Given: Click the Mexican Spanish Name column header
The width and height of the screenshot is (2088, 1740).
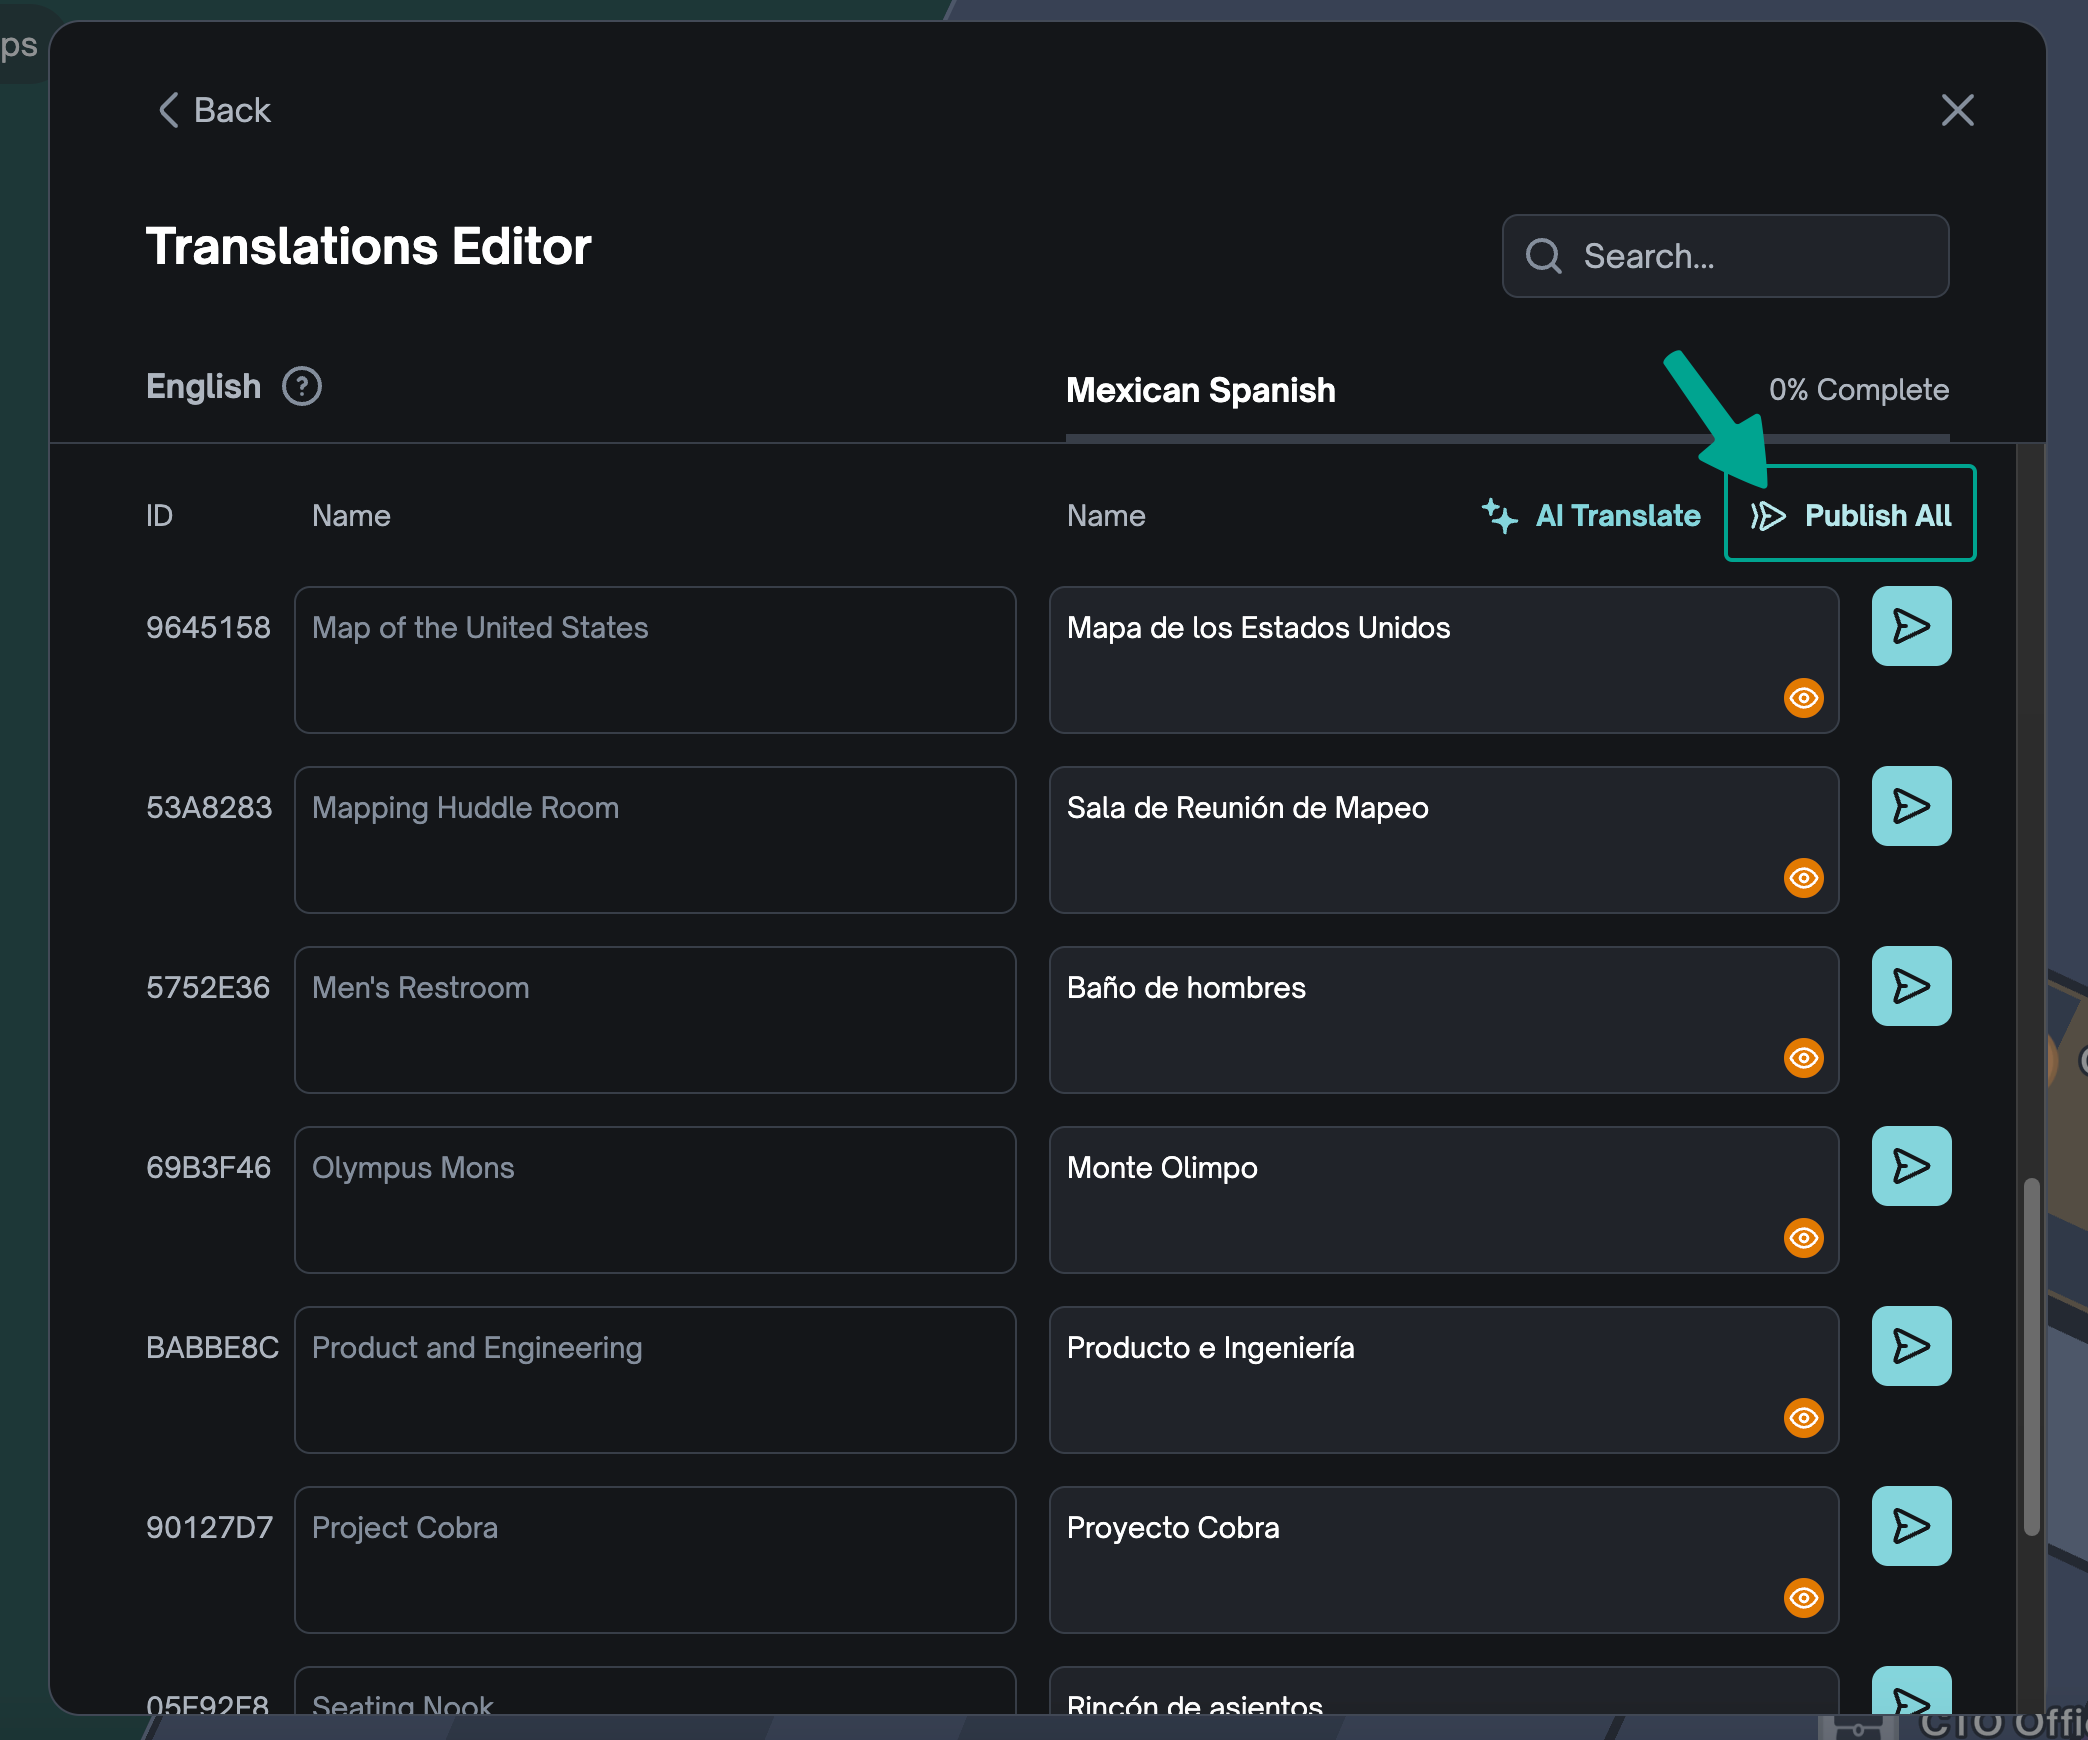Looking at the screenshot, I should click(1106, 516).
